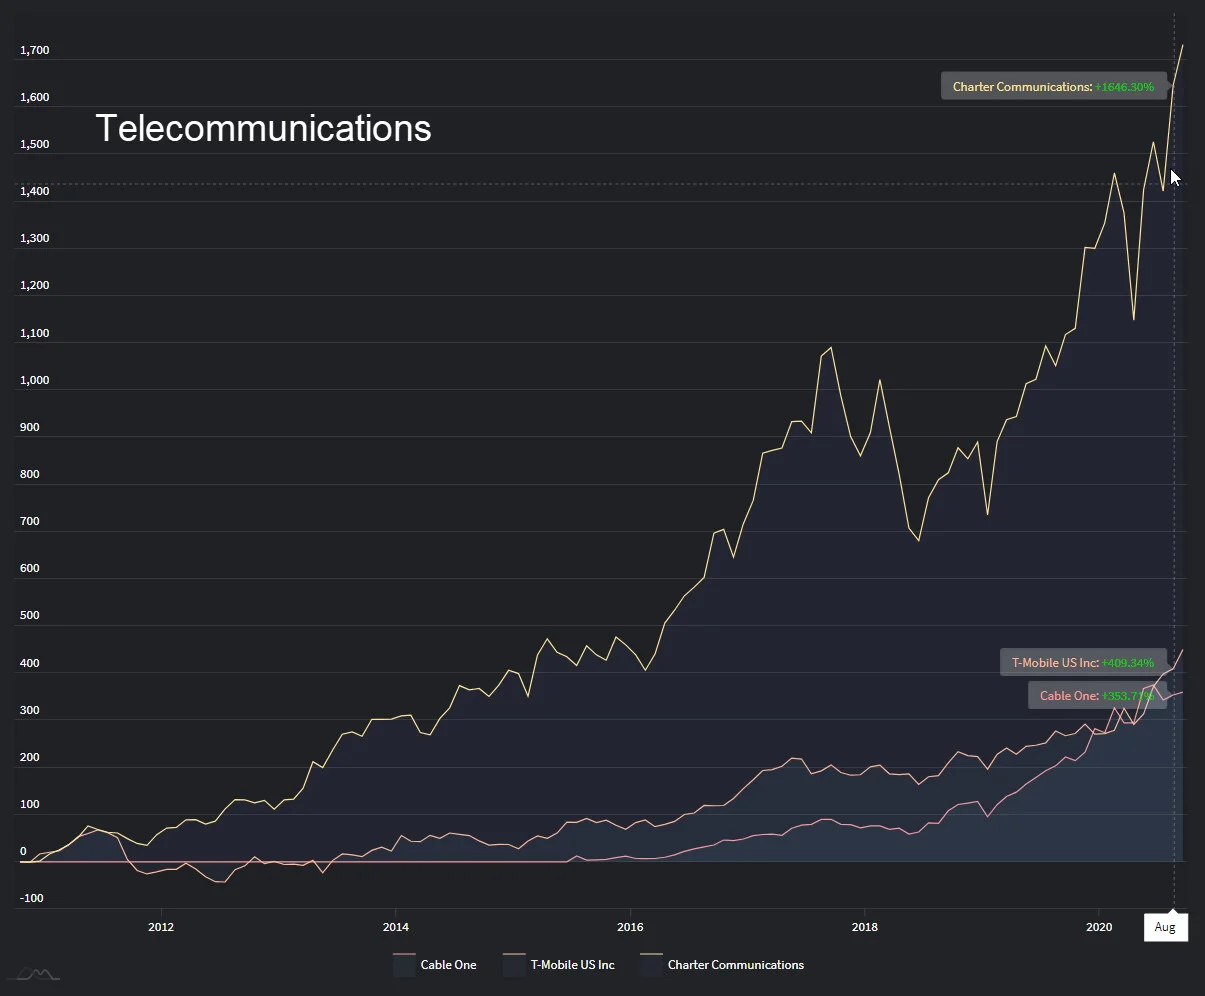Toggle the Cable One series in the legend
1205x996 pixels.
435,965
